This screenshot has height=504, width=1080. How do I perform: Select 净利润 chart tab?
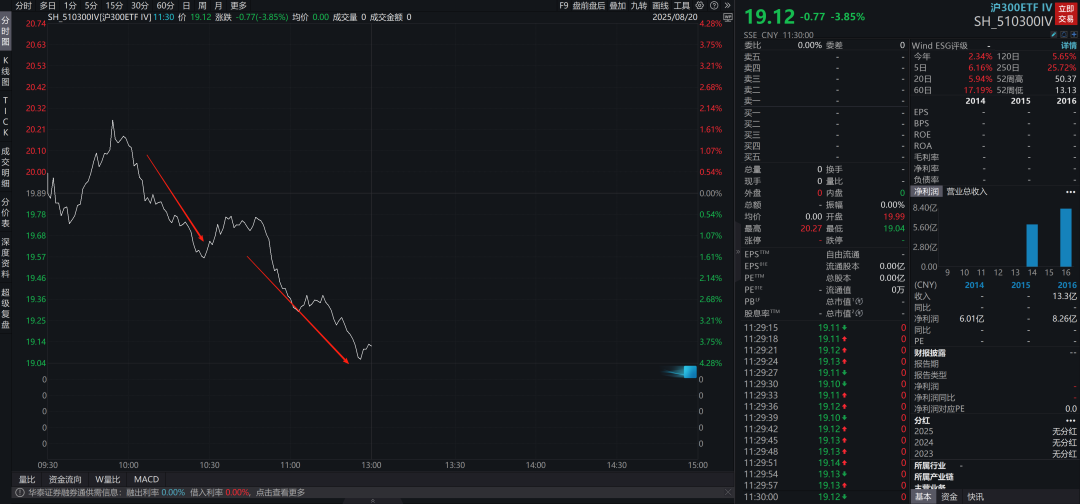coord(926,191)
